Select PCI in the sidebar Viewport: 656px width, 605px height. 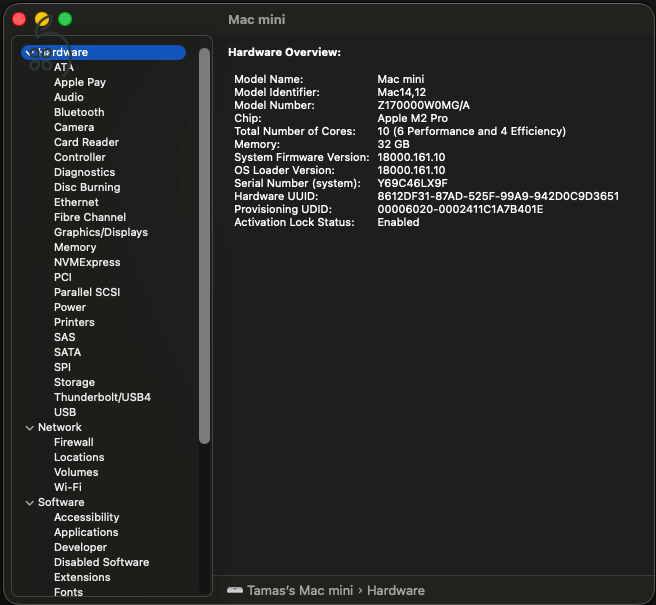63,277
